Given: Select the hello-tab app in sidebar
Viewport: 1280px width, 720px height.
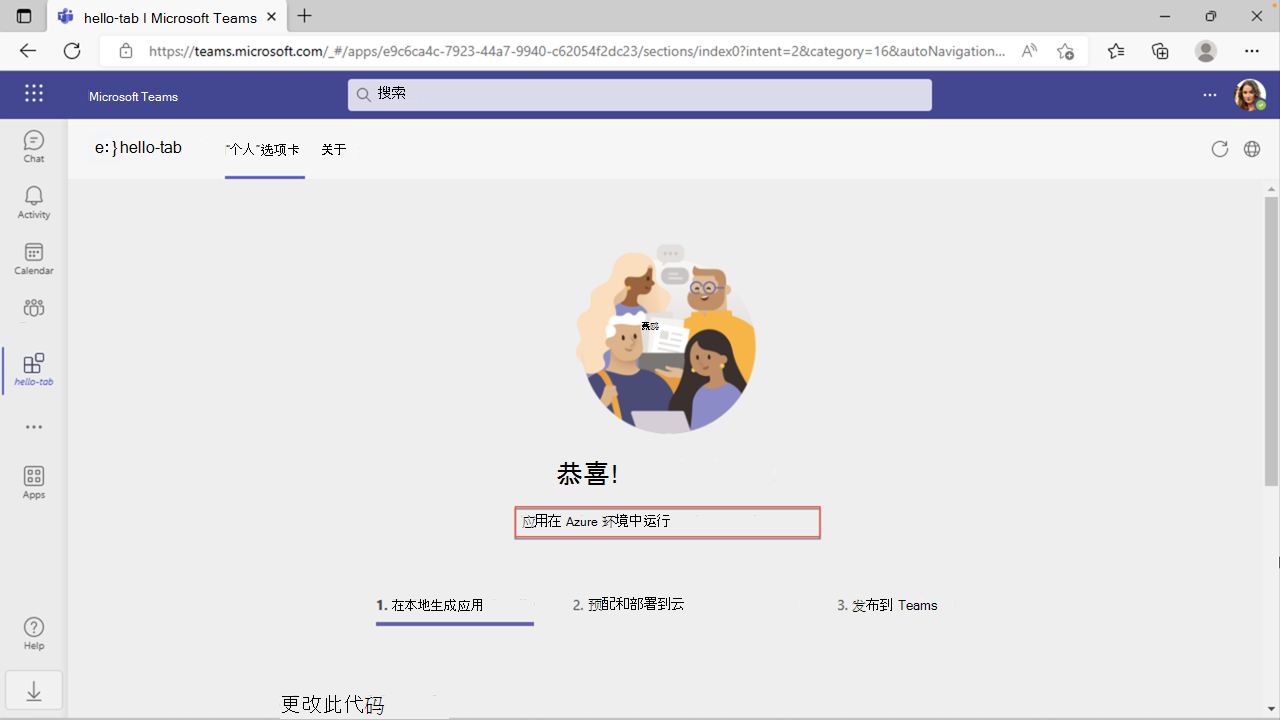Looking at the screenshot, I should [34, 369].
